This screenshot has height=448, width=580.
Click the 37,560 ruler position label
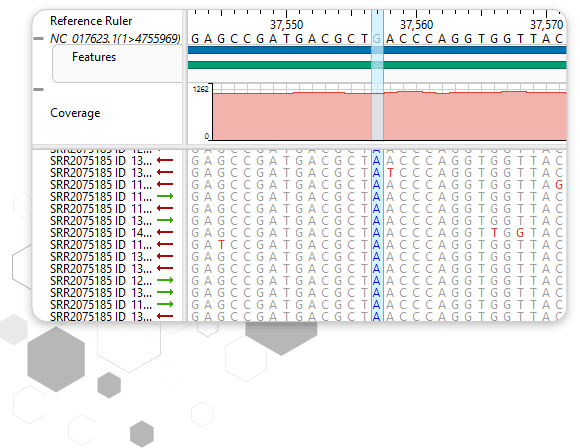click(x=416, y=25)
